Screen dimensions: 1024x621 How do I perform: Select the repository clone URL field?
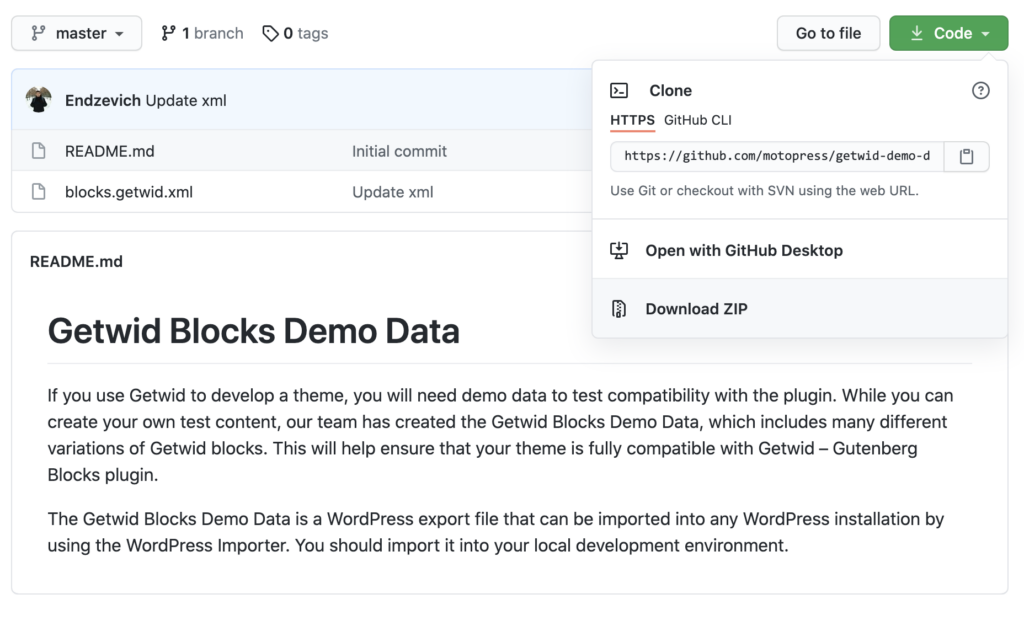coord(777,156)
